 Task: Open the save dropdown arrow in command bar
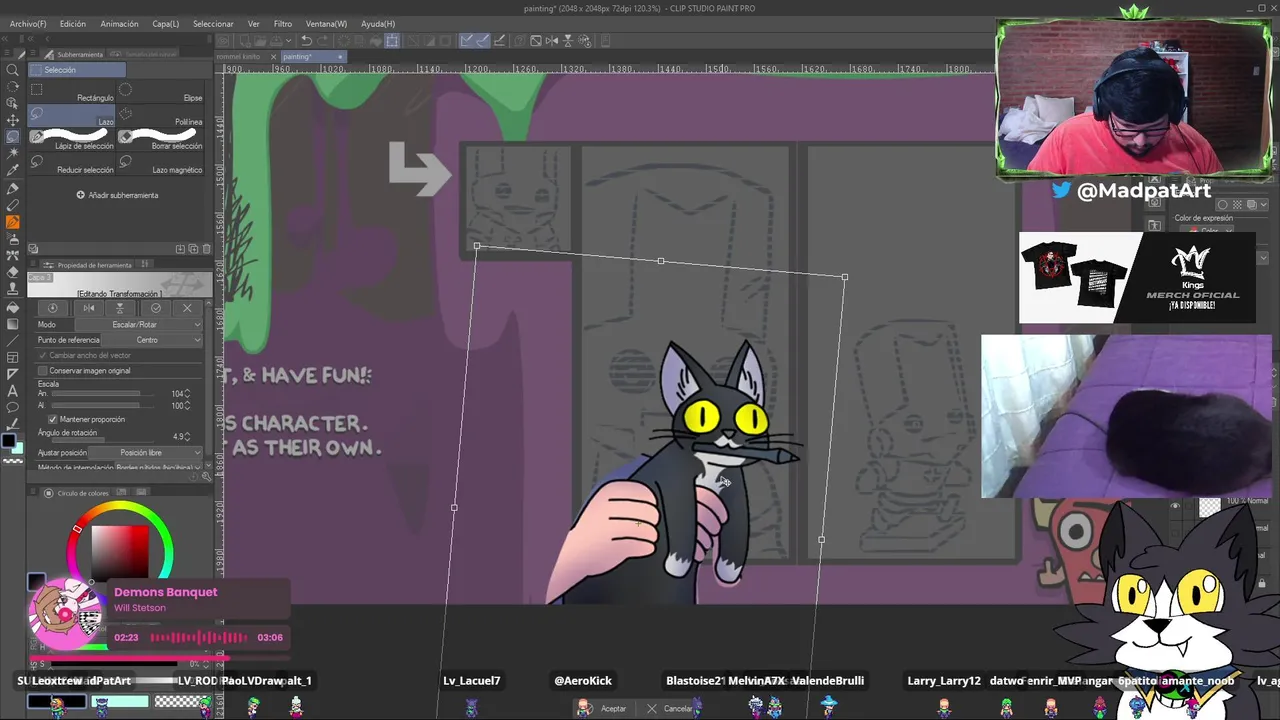tap(290, 41)
